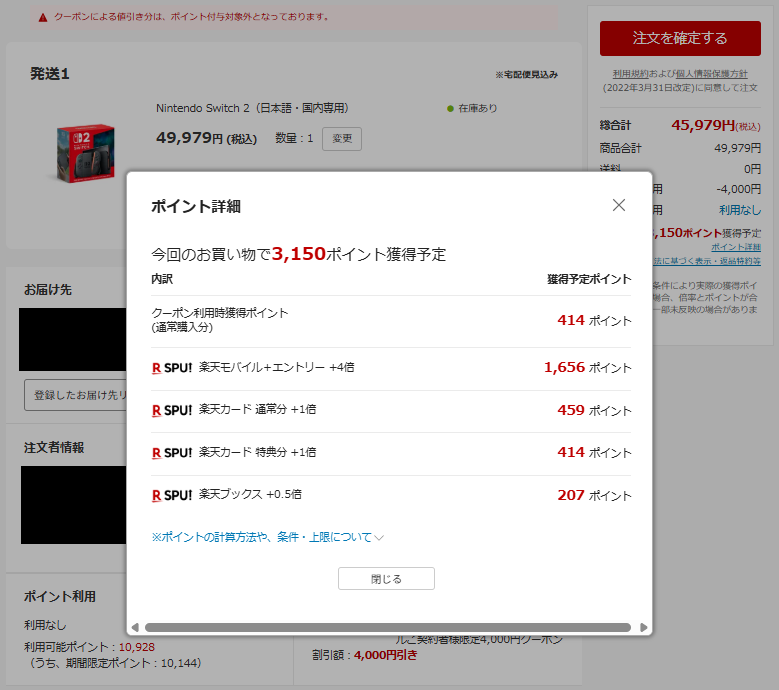779x690 pixels.
Task: Click the 楽天モバイル+エントリー +4倍 label
Action: (277, 367)
